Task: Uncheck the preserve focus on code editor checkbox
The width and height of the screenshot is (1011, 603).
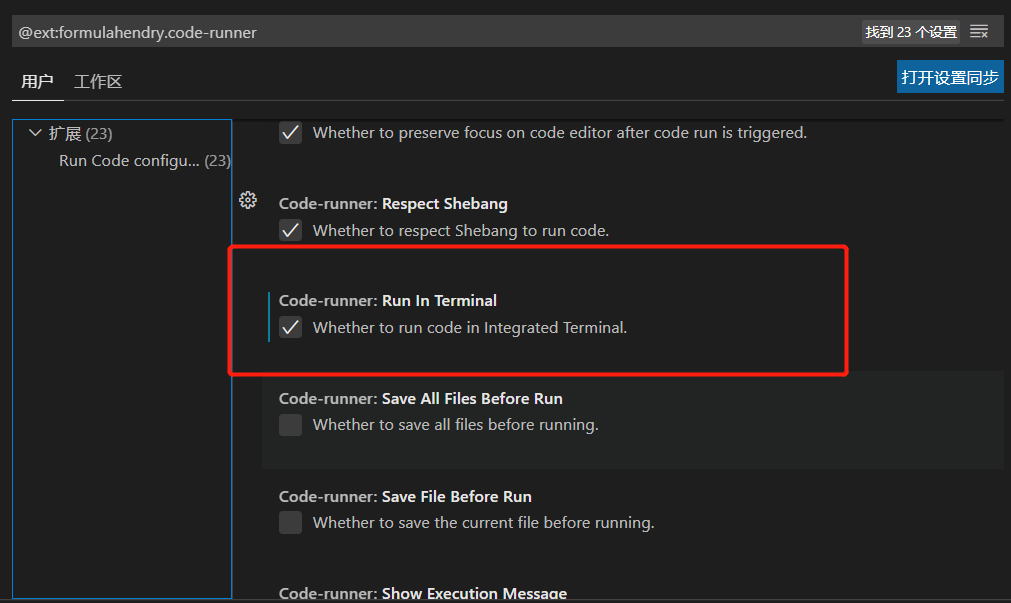Action: (290, 132)
